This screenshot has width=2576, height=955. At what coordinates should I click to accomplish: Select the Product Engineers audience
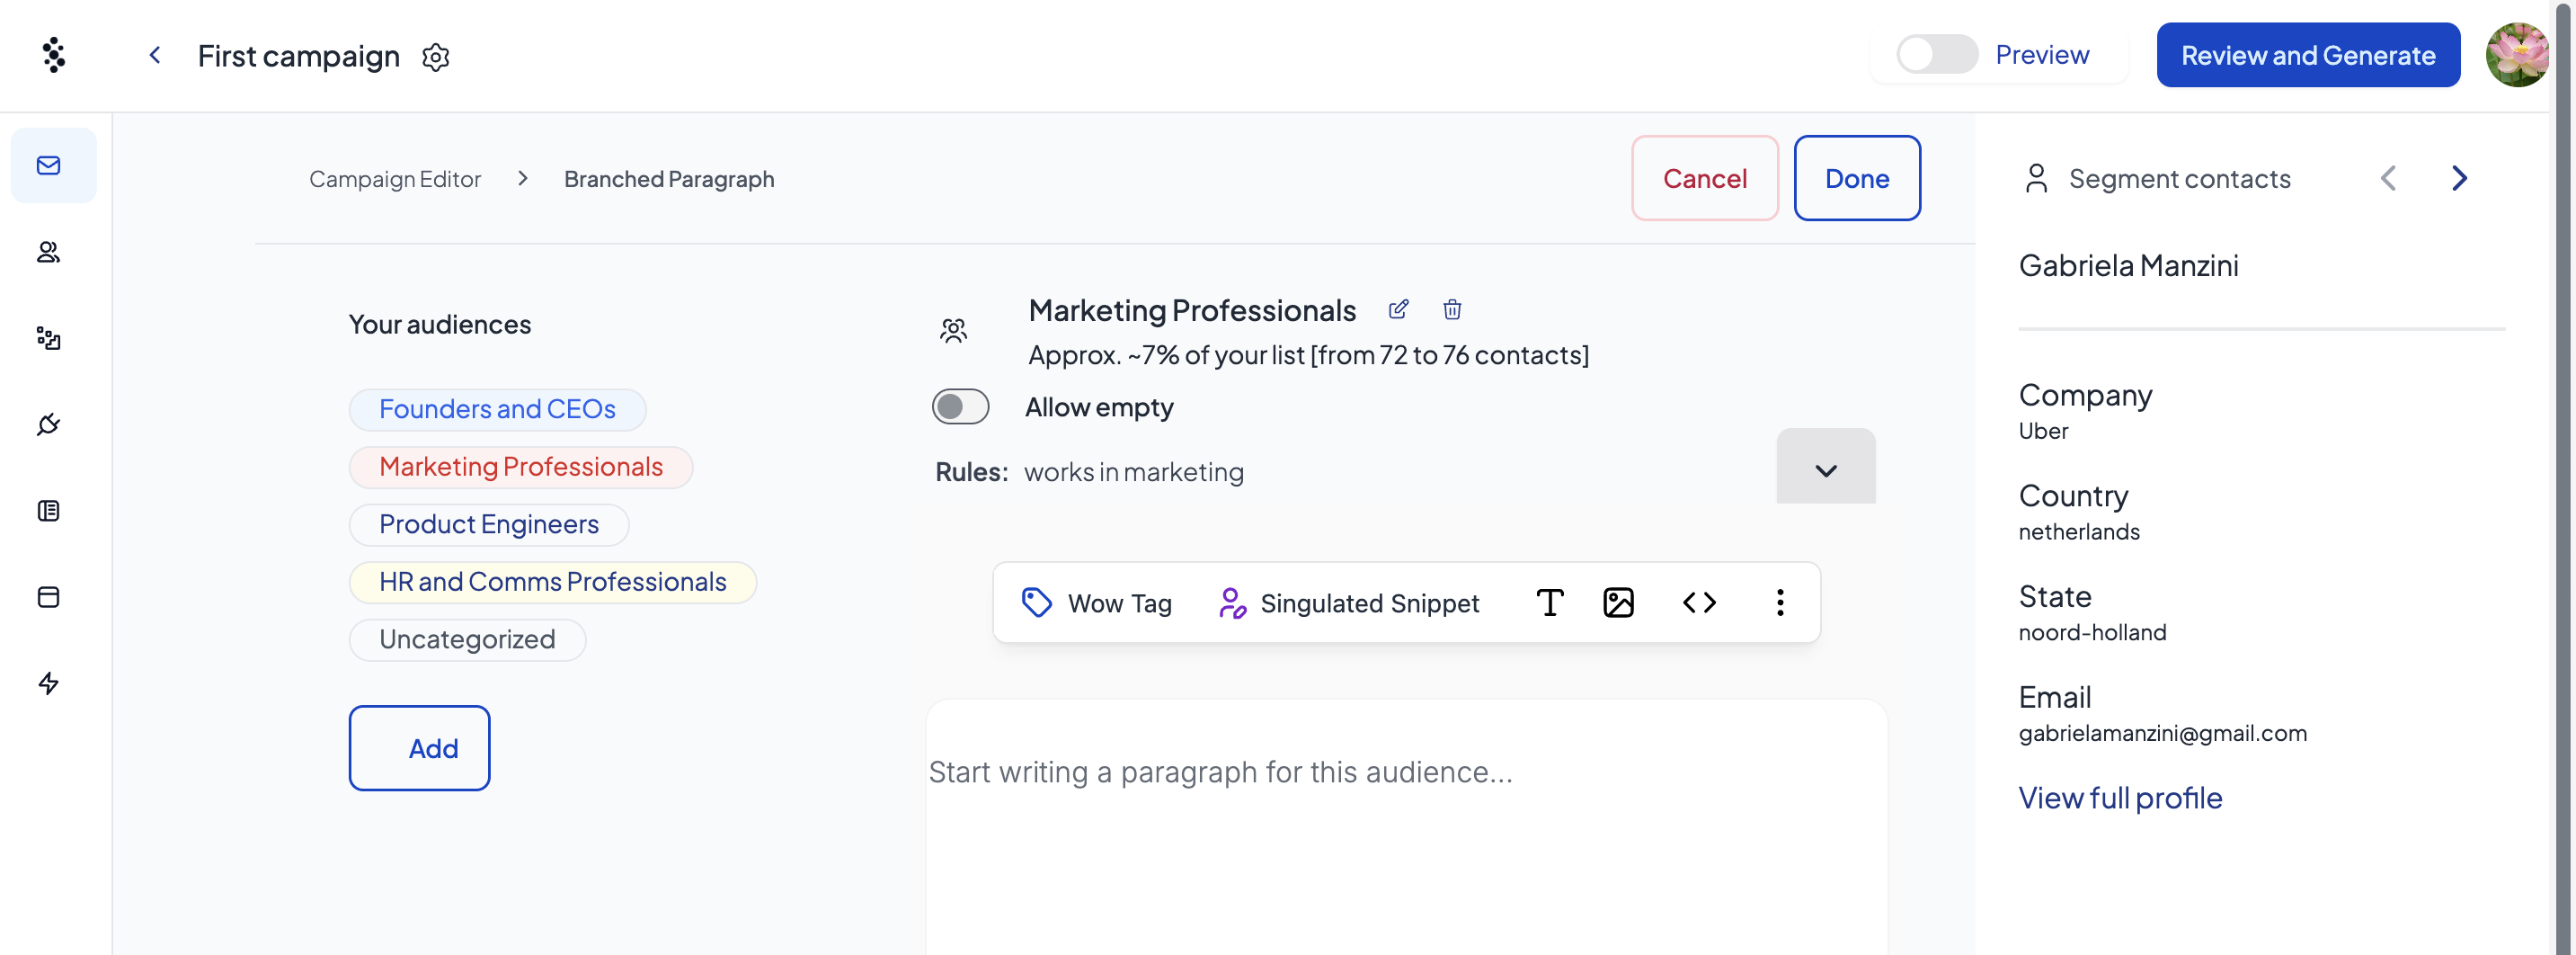pyautogui.click(x=489, y=524)
